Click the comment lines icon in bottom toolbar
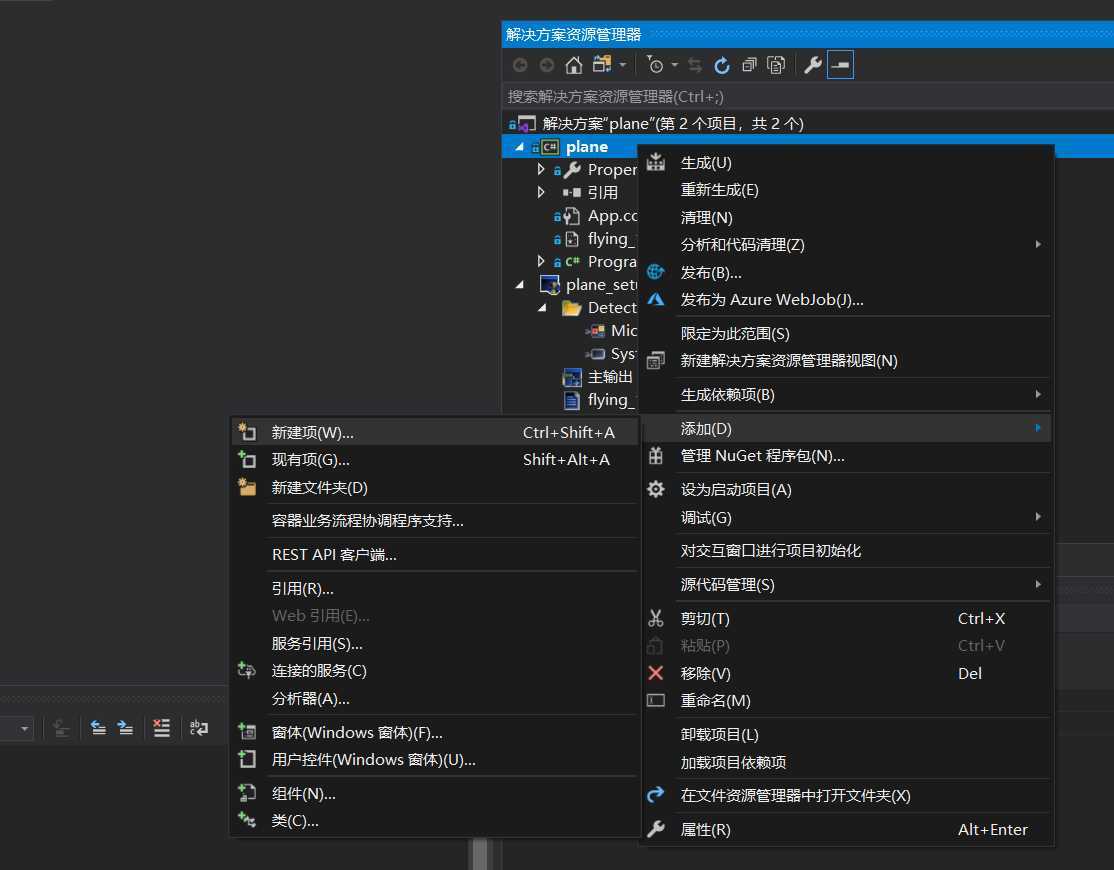Viewport: 1114px width, 870px height. (x=161, y=728)
